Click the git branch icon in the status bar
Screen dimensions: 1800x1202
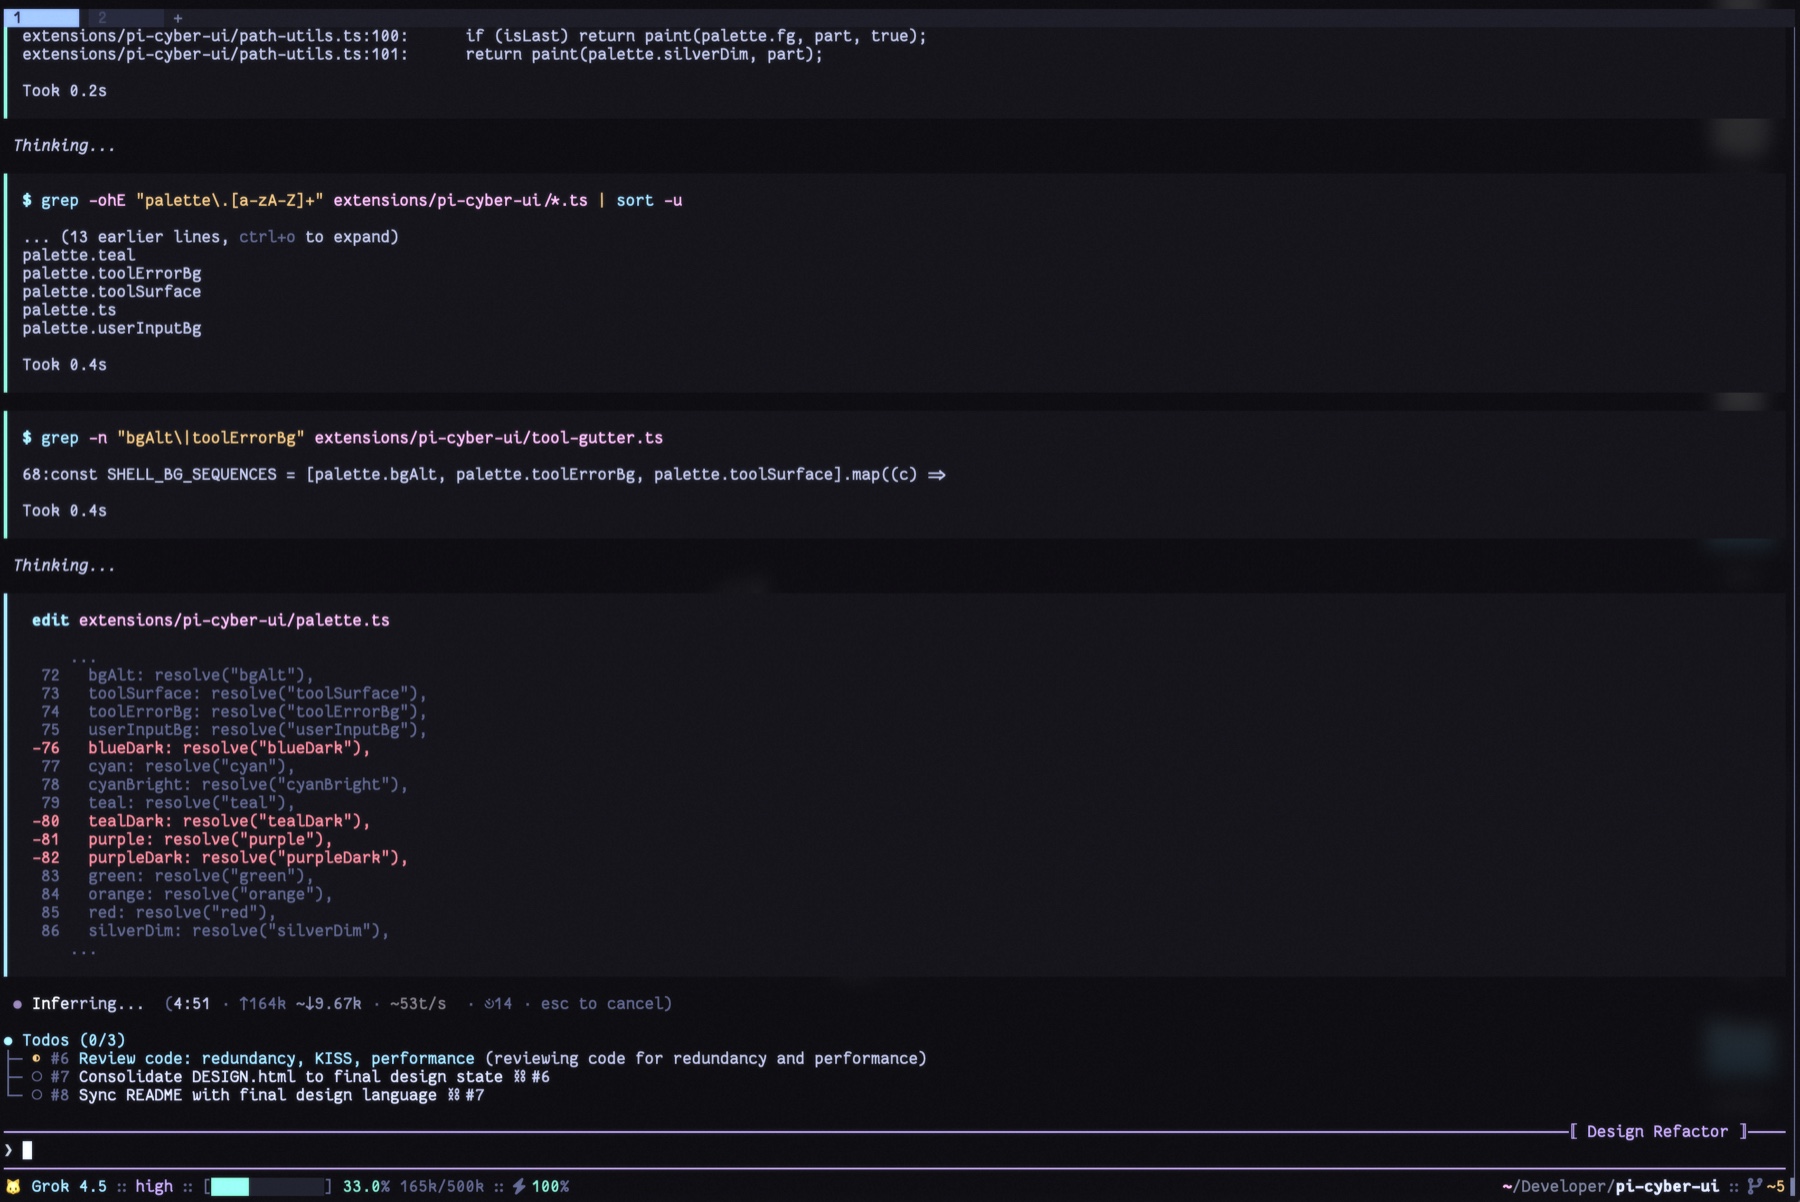coord(1754,1186)
